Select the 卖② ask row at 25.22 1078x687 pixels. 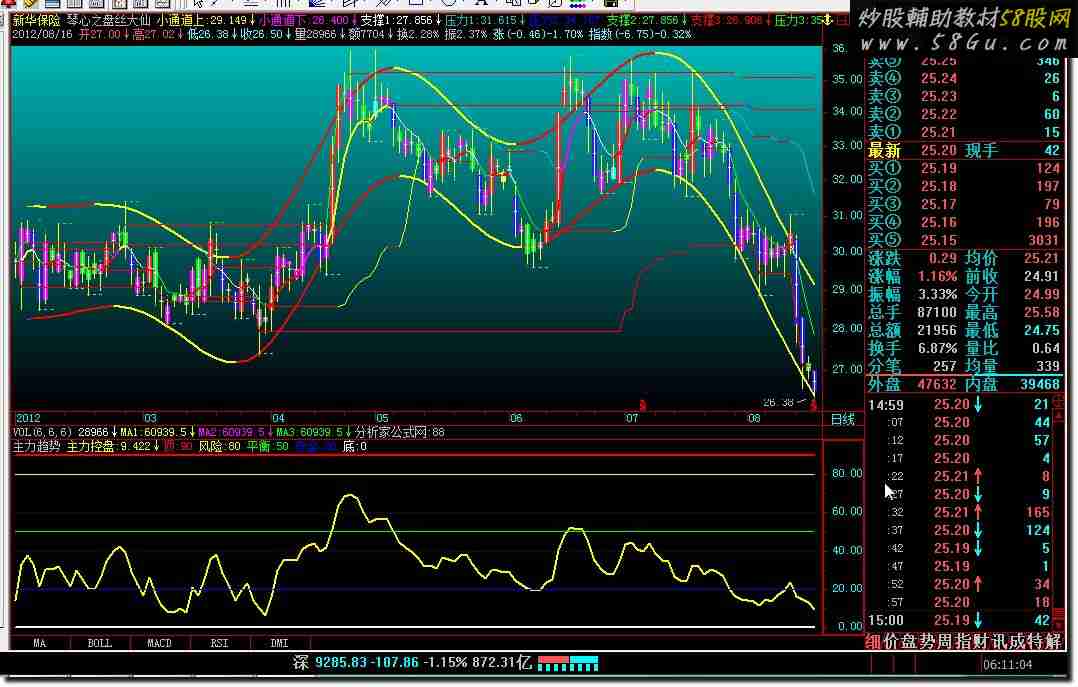point(964,114)
